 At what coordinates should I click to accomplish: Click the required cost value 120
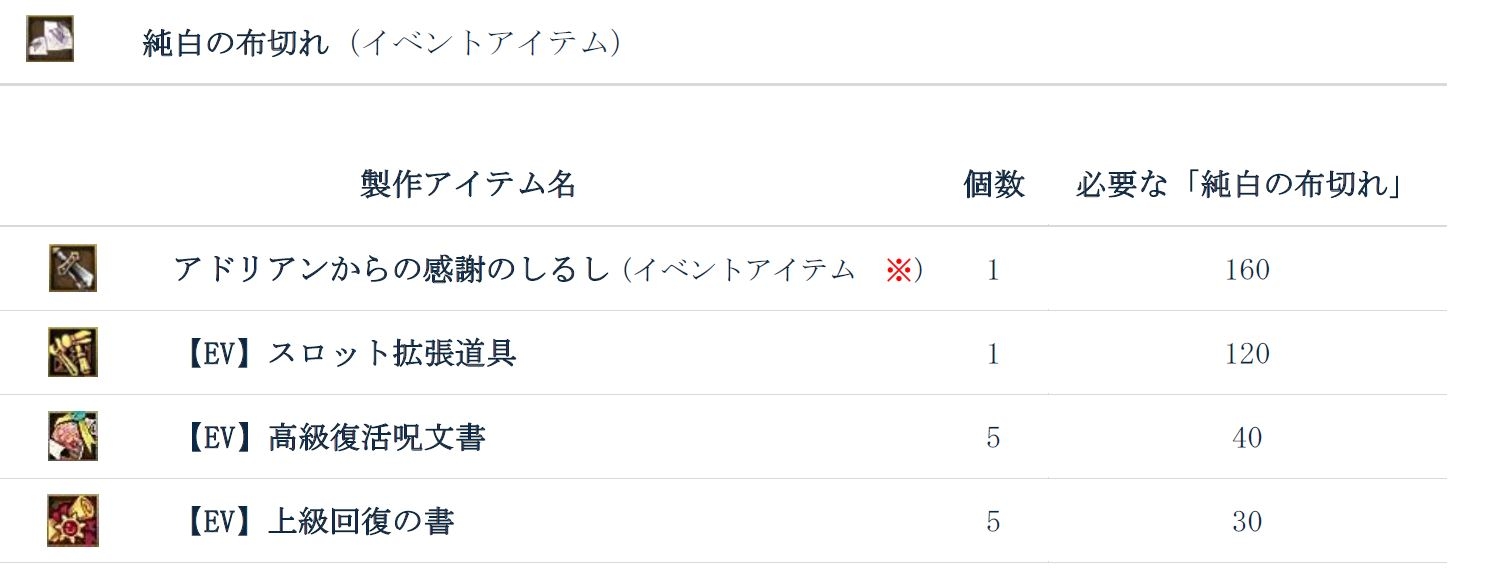coord(1247,354)
